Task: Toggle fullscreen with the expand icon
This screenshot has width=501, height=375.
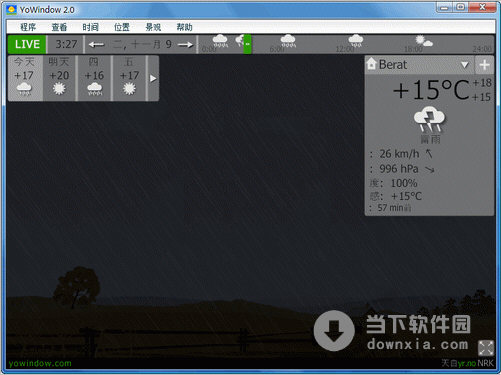Action: pos(486,348)
